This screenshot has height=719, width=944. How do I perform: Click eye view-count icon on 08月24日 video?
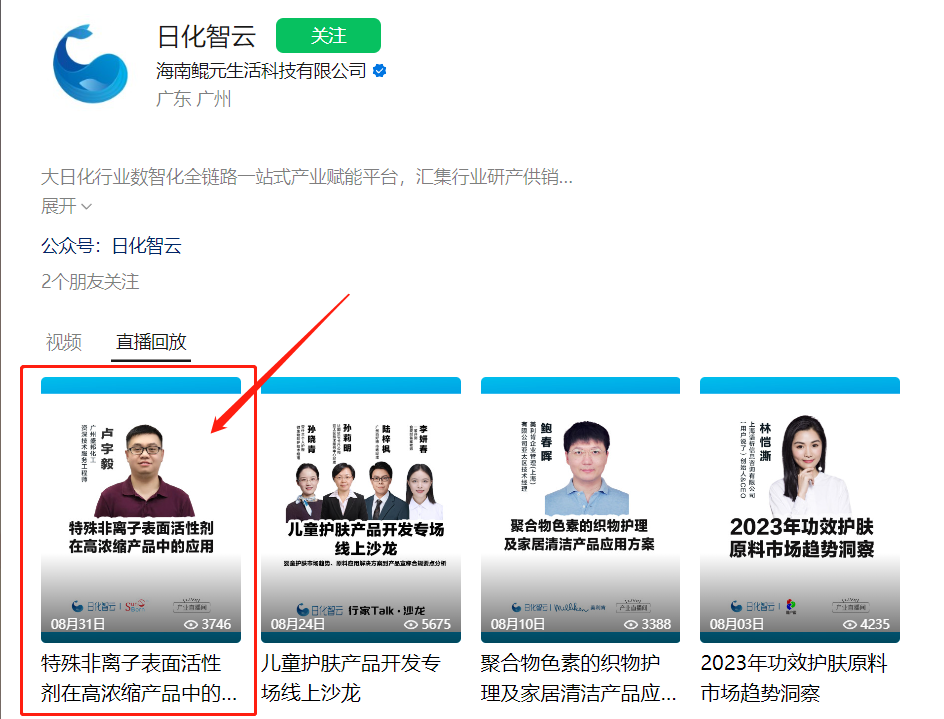click(411, 624)
